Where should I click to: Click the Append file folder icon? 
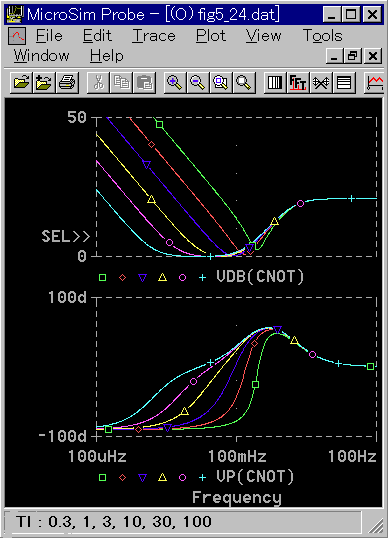pos(44,82)
